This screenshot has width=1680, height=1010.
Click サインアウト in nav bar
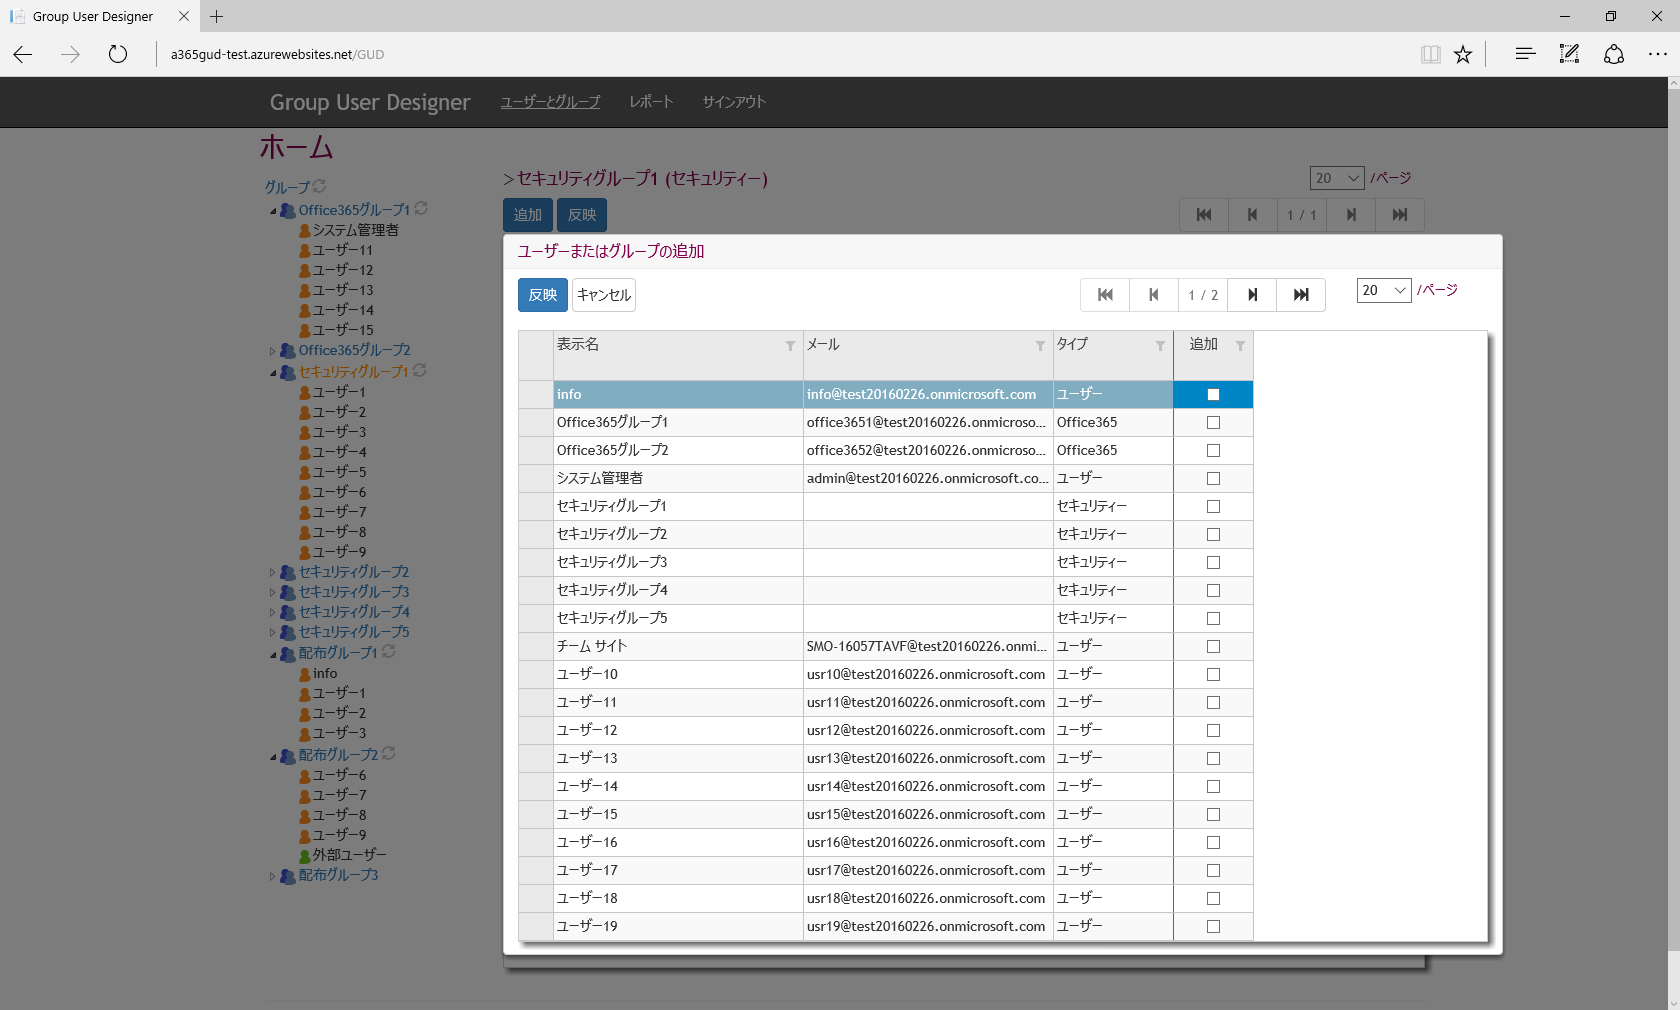coord(734,102)
